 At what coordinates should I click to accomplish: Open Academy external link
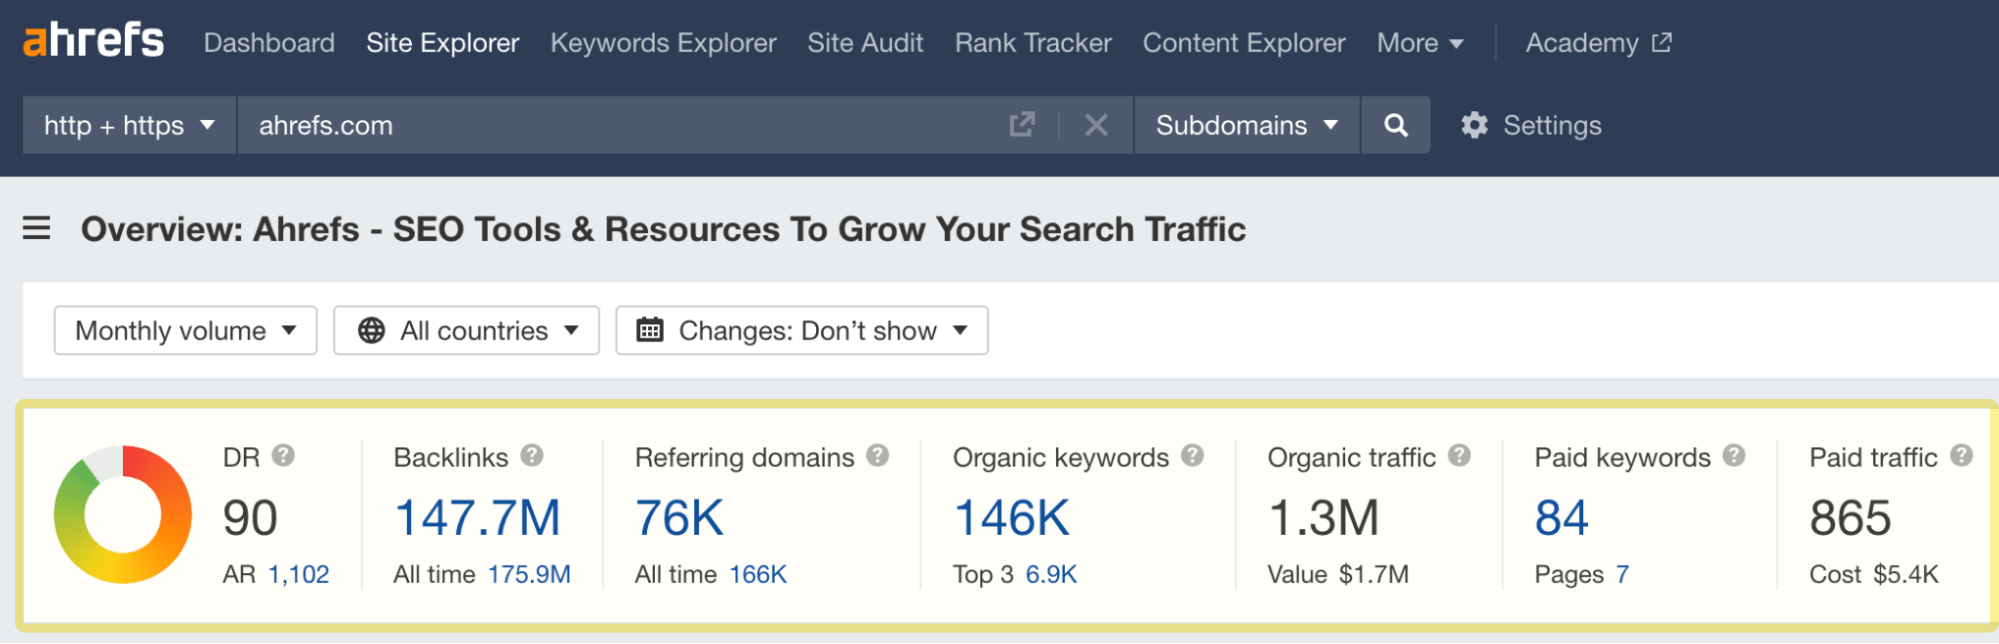click(1598, 43)
